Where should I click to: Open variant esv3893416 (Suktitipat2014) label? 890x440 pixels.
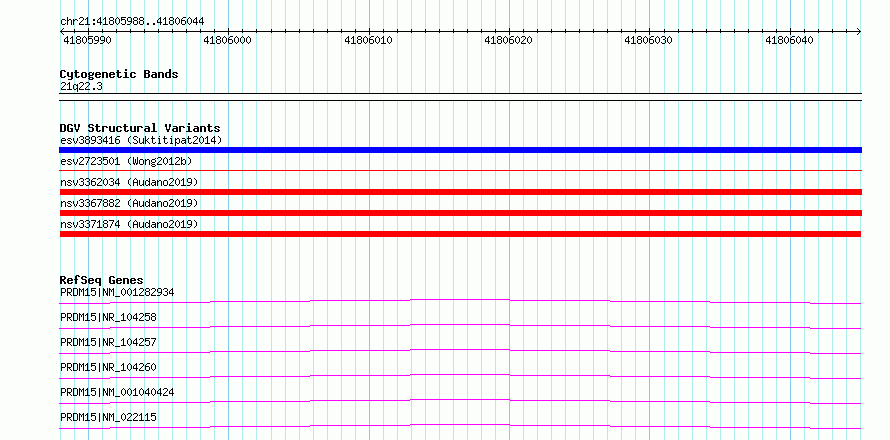pos(141,140)
